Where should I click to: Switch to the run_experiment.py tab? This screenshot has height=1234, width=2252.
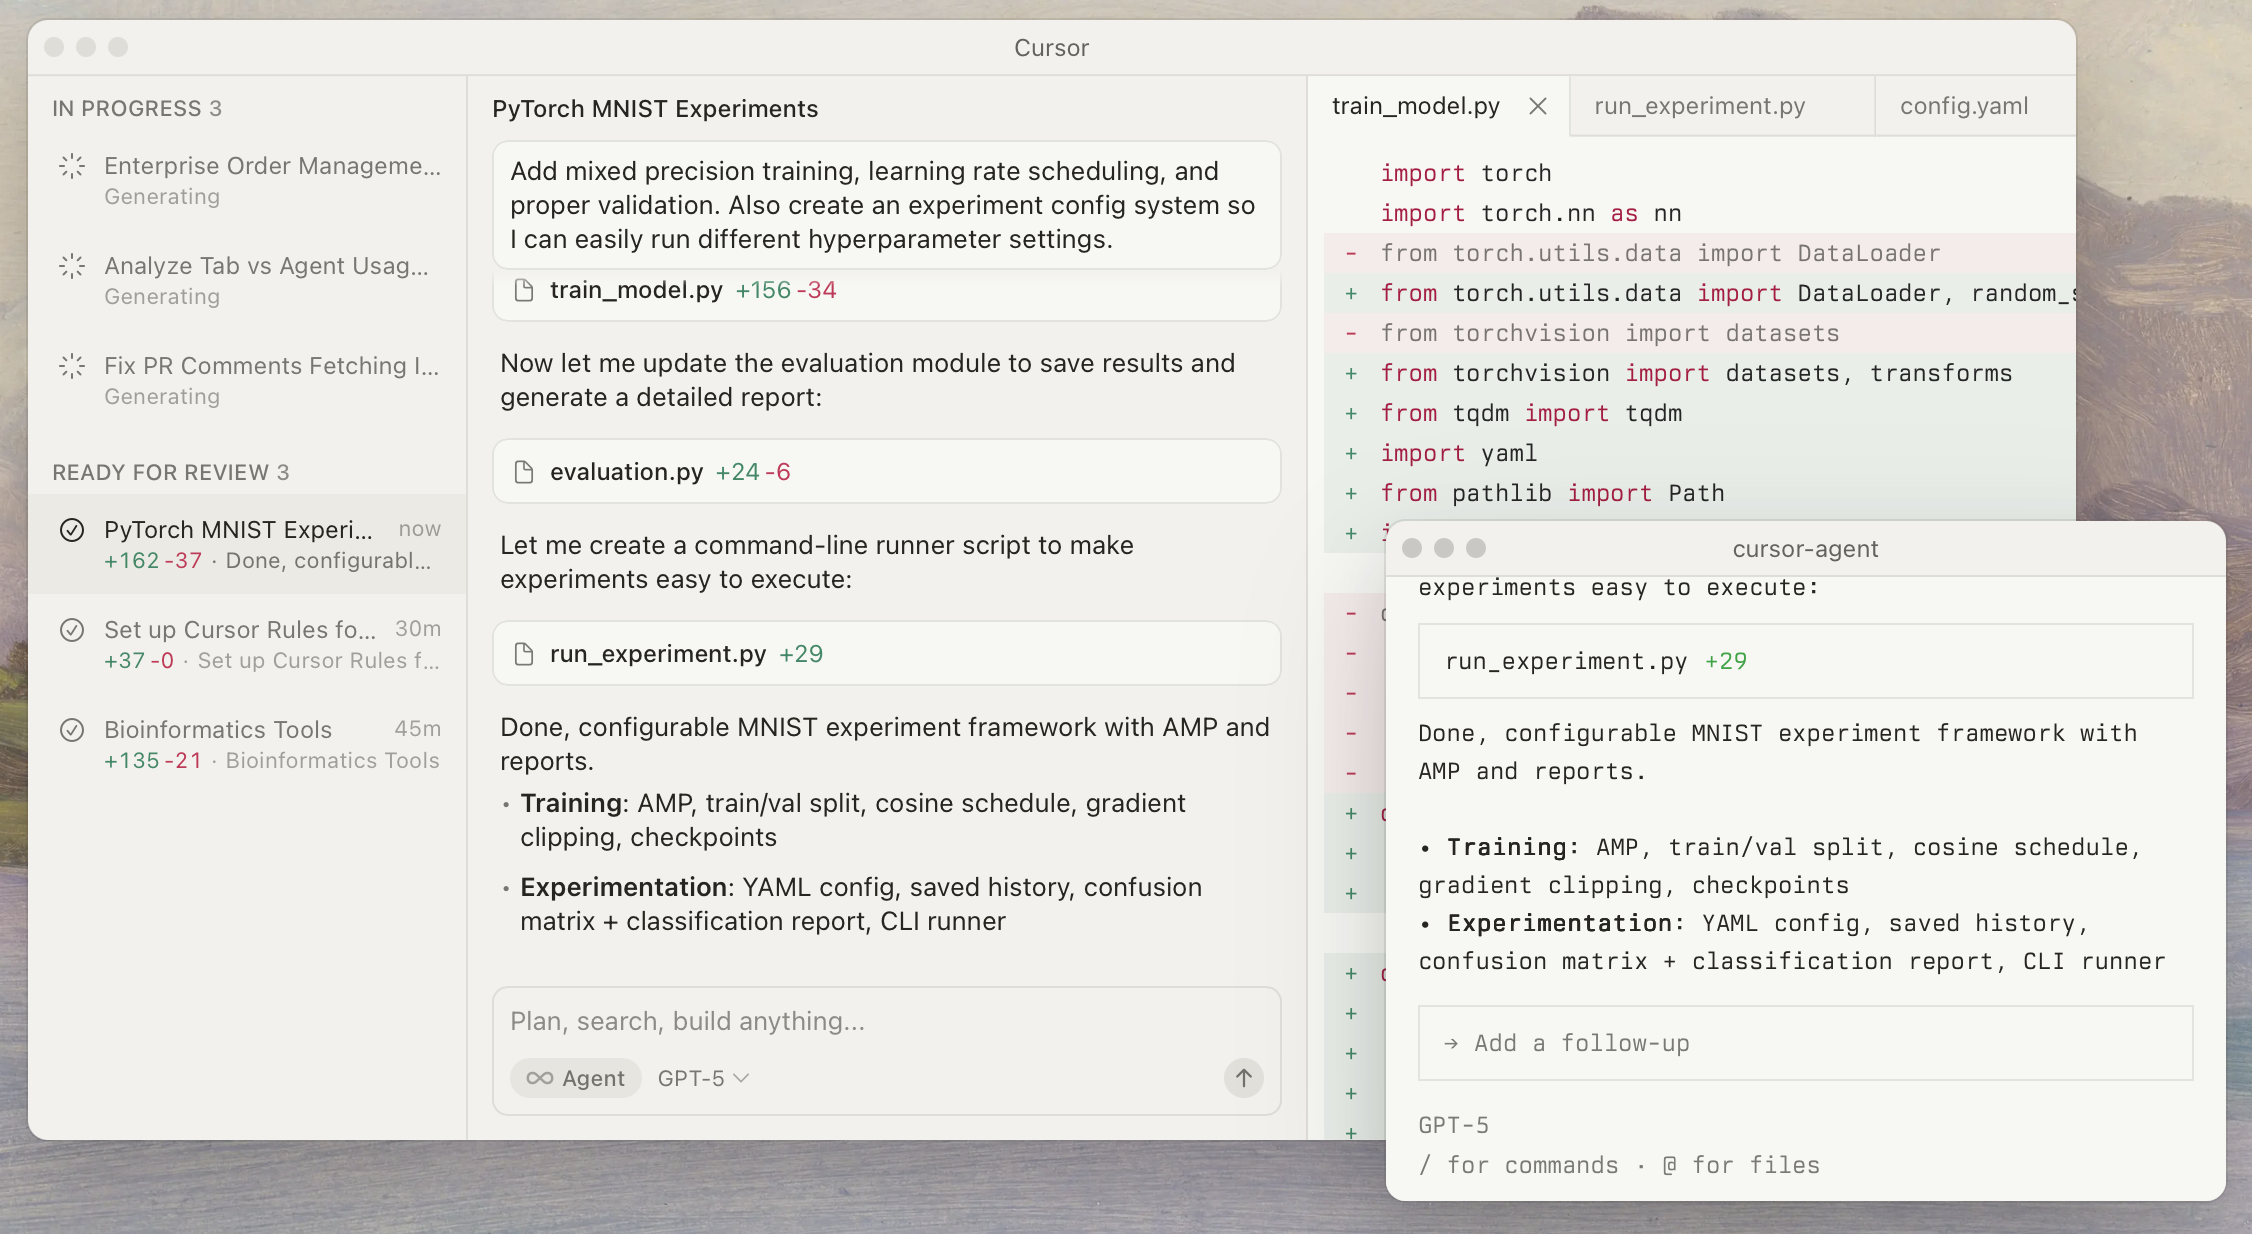(1722, 106)
